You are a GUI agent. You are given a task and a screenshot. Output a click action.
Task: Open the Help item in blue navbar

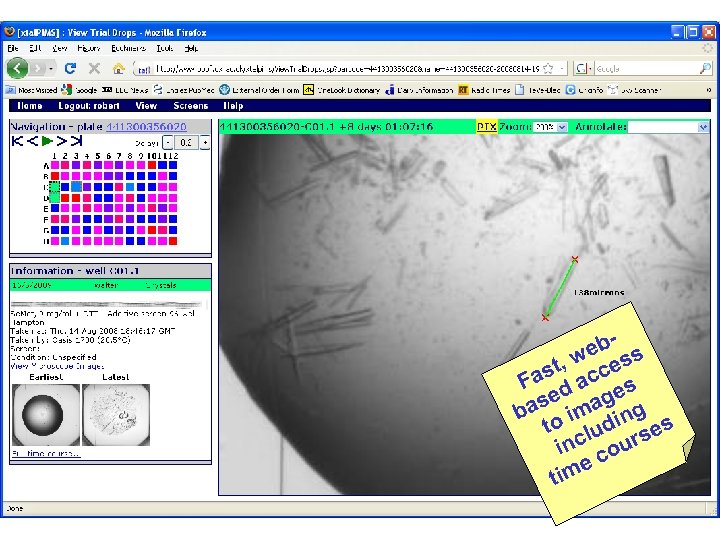233,106
